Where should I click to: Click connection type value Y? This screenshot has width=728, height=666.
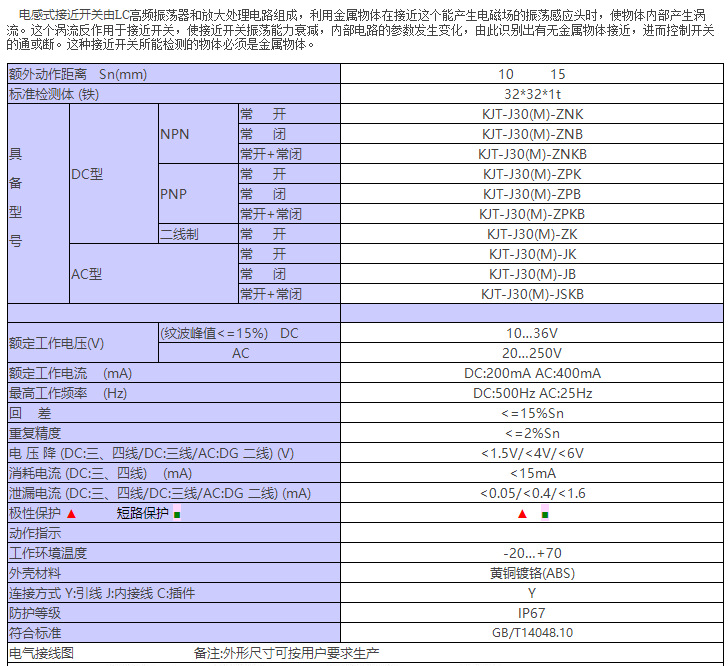click(x=532, y=593)
